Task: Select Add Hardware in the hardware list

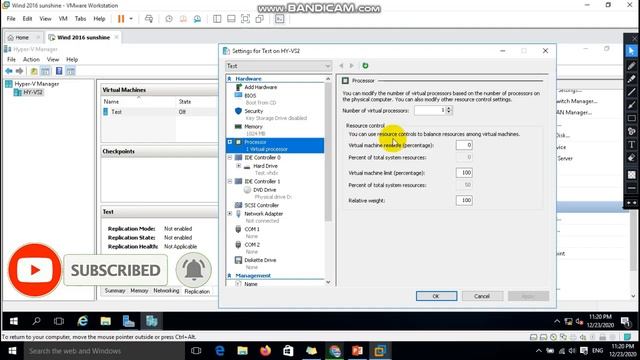Action: tap(260, 87)
